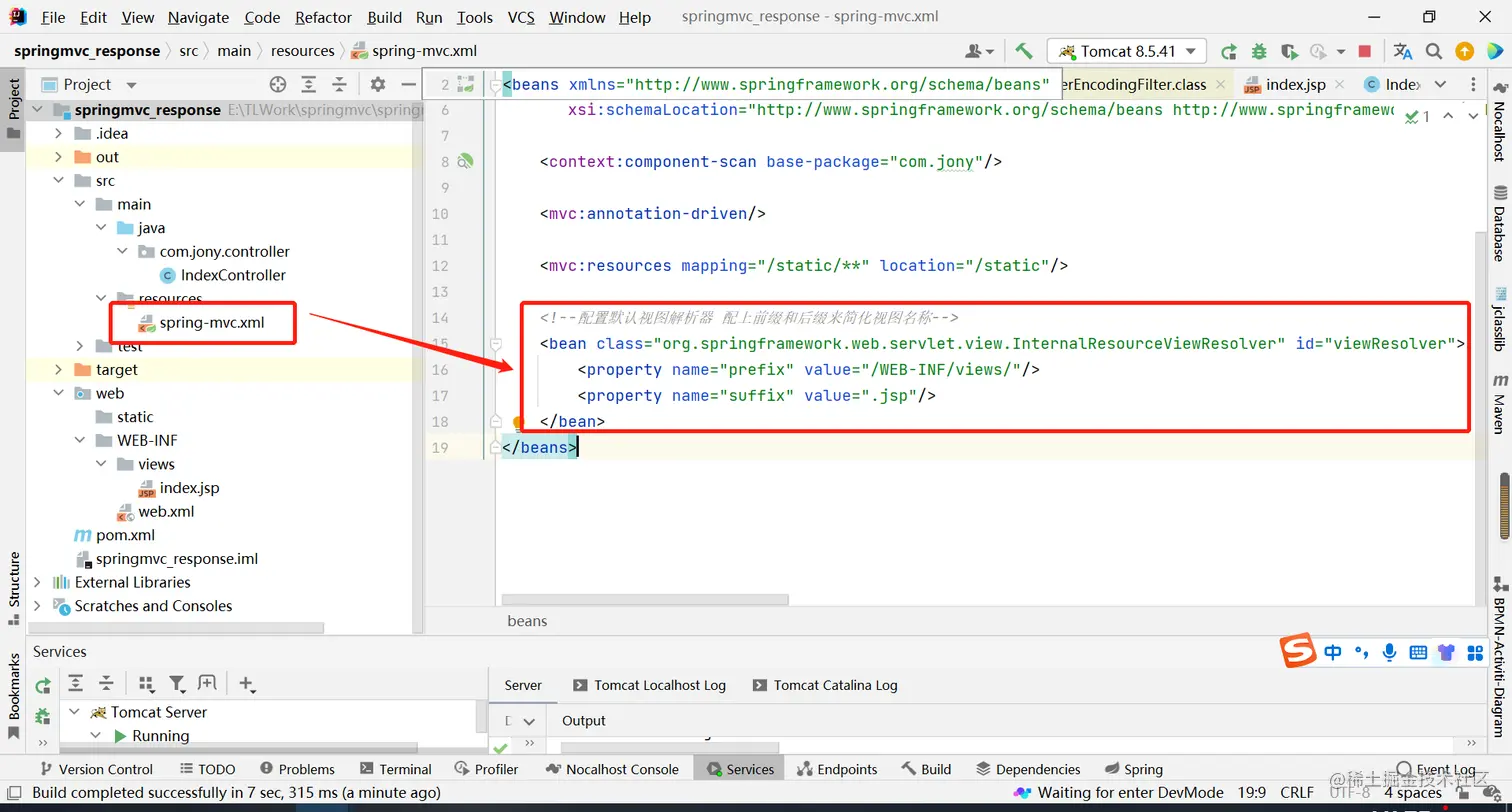This screenshot has width=1512, height=812.
Task: Click the Services filter funnel icon
Action: click(x=177, y=684)
